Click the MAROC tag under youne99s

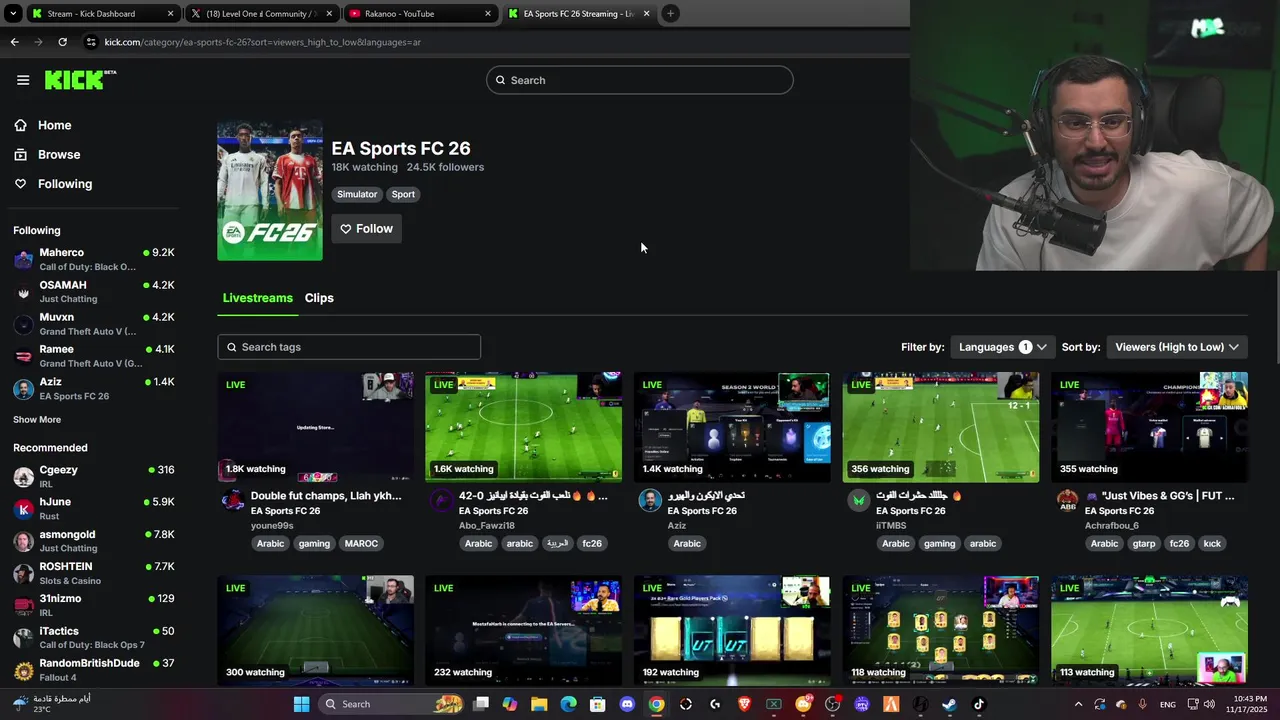click(361, 544)
